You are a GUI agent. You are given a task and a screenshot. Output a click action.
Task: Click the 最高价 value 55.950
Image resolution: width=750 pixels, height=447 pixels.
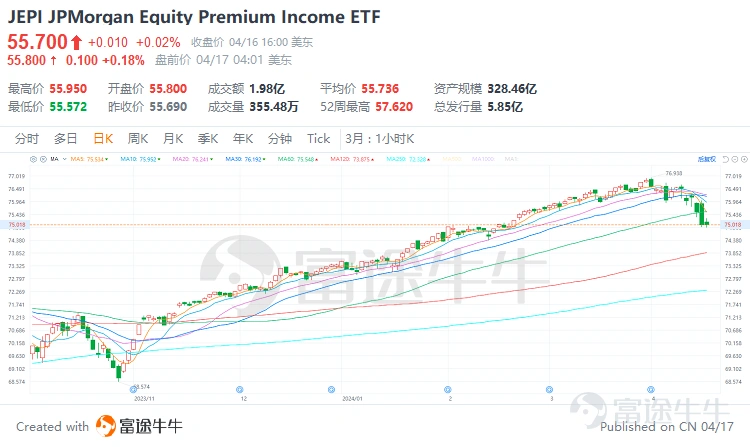point(68,89)
